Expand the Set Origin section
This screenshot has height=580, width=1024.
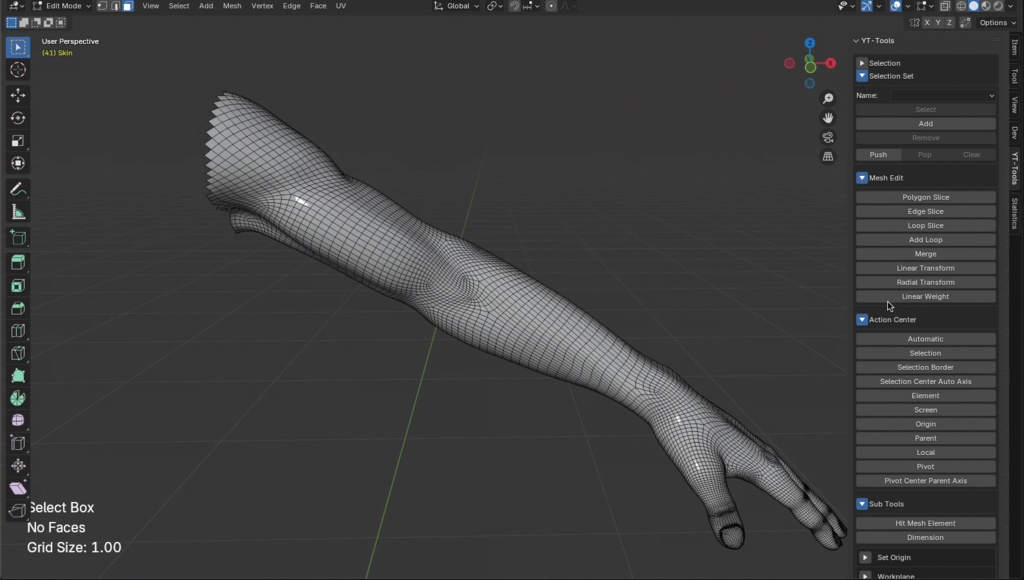pyautogui.click(x=890, y=557)
